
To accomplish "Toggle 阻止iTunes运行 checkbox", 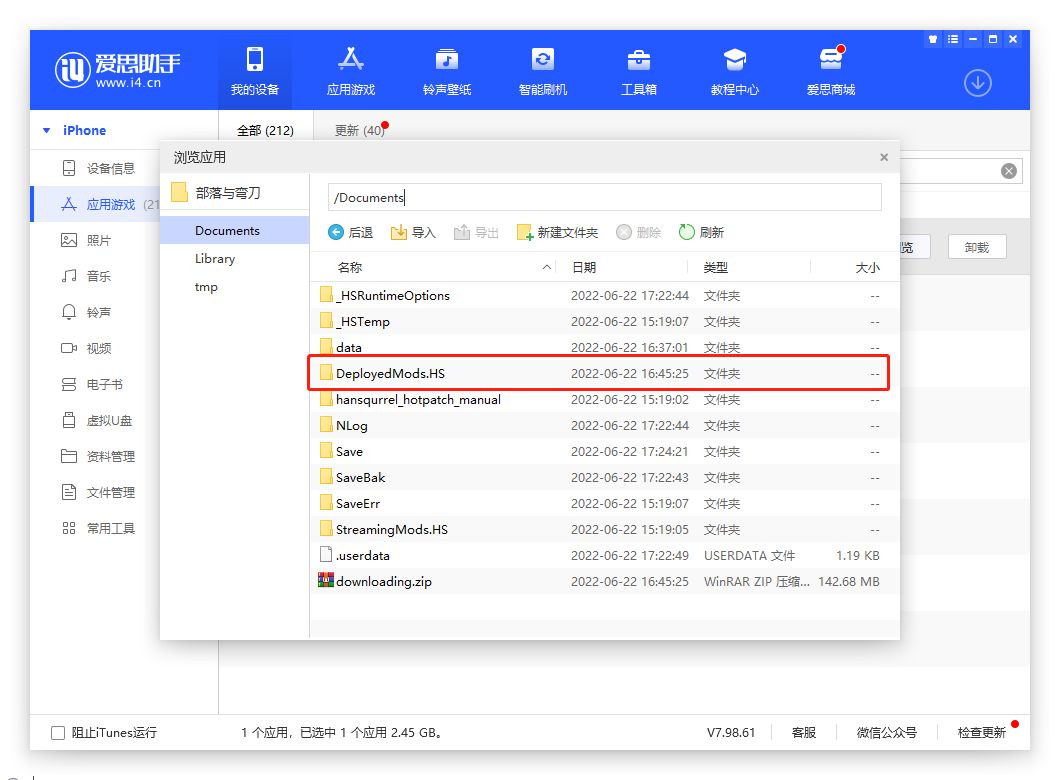I will point(58,733).
